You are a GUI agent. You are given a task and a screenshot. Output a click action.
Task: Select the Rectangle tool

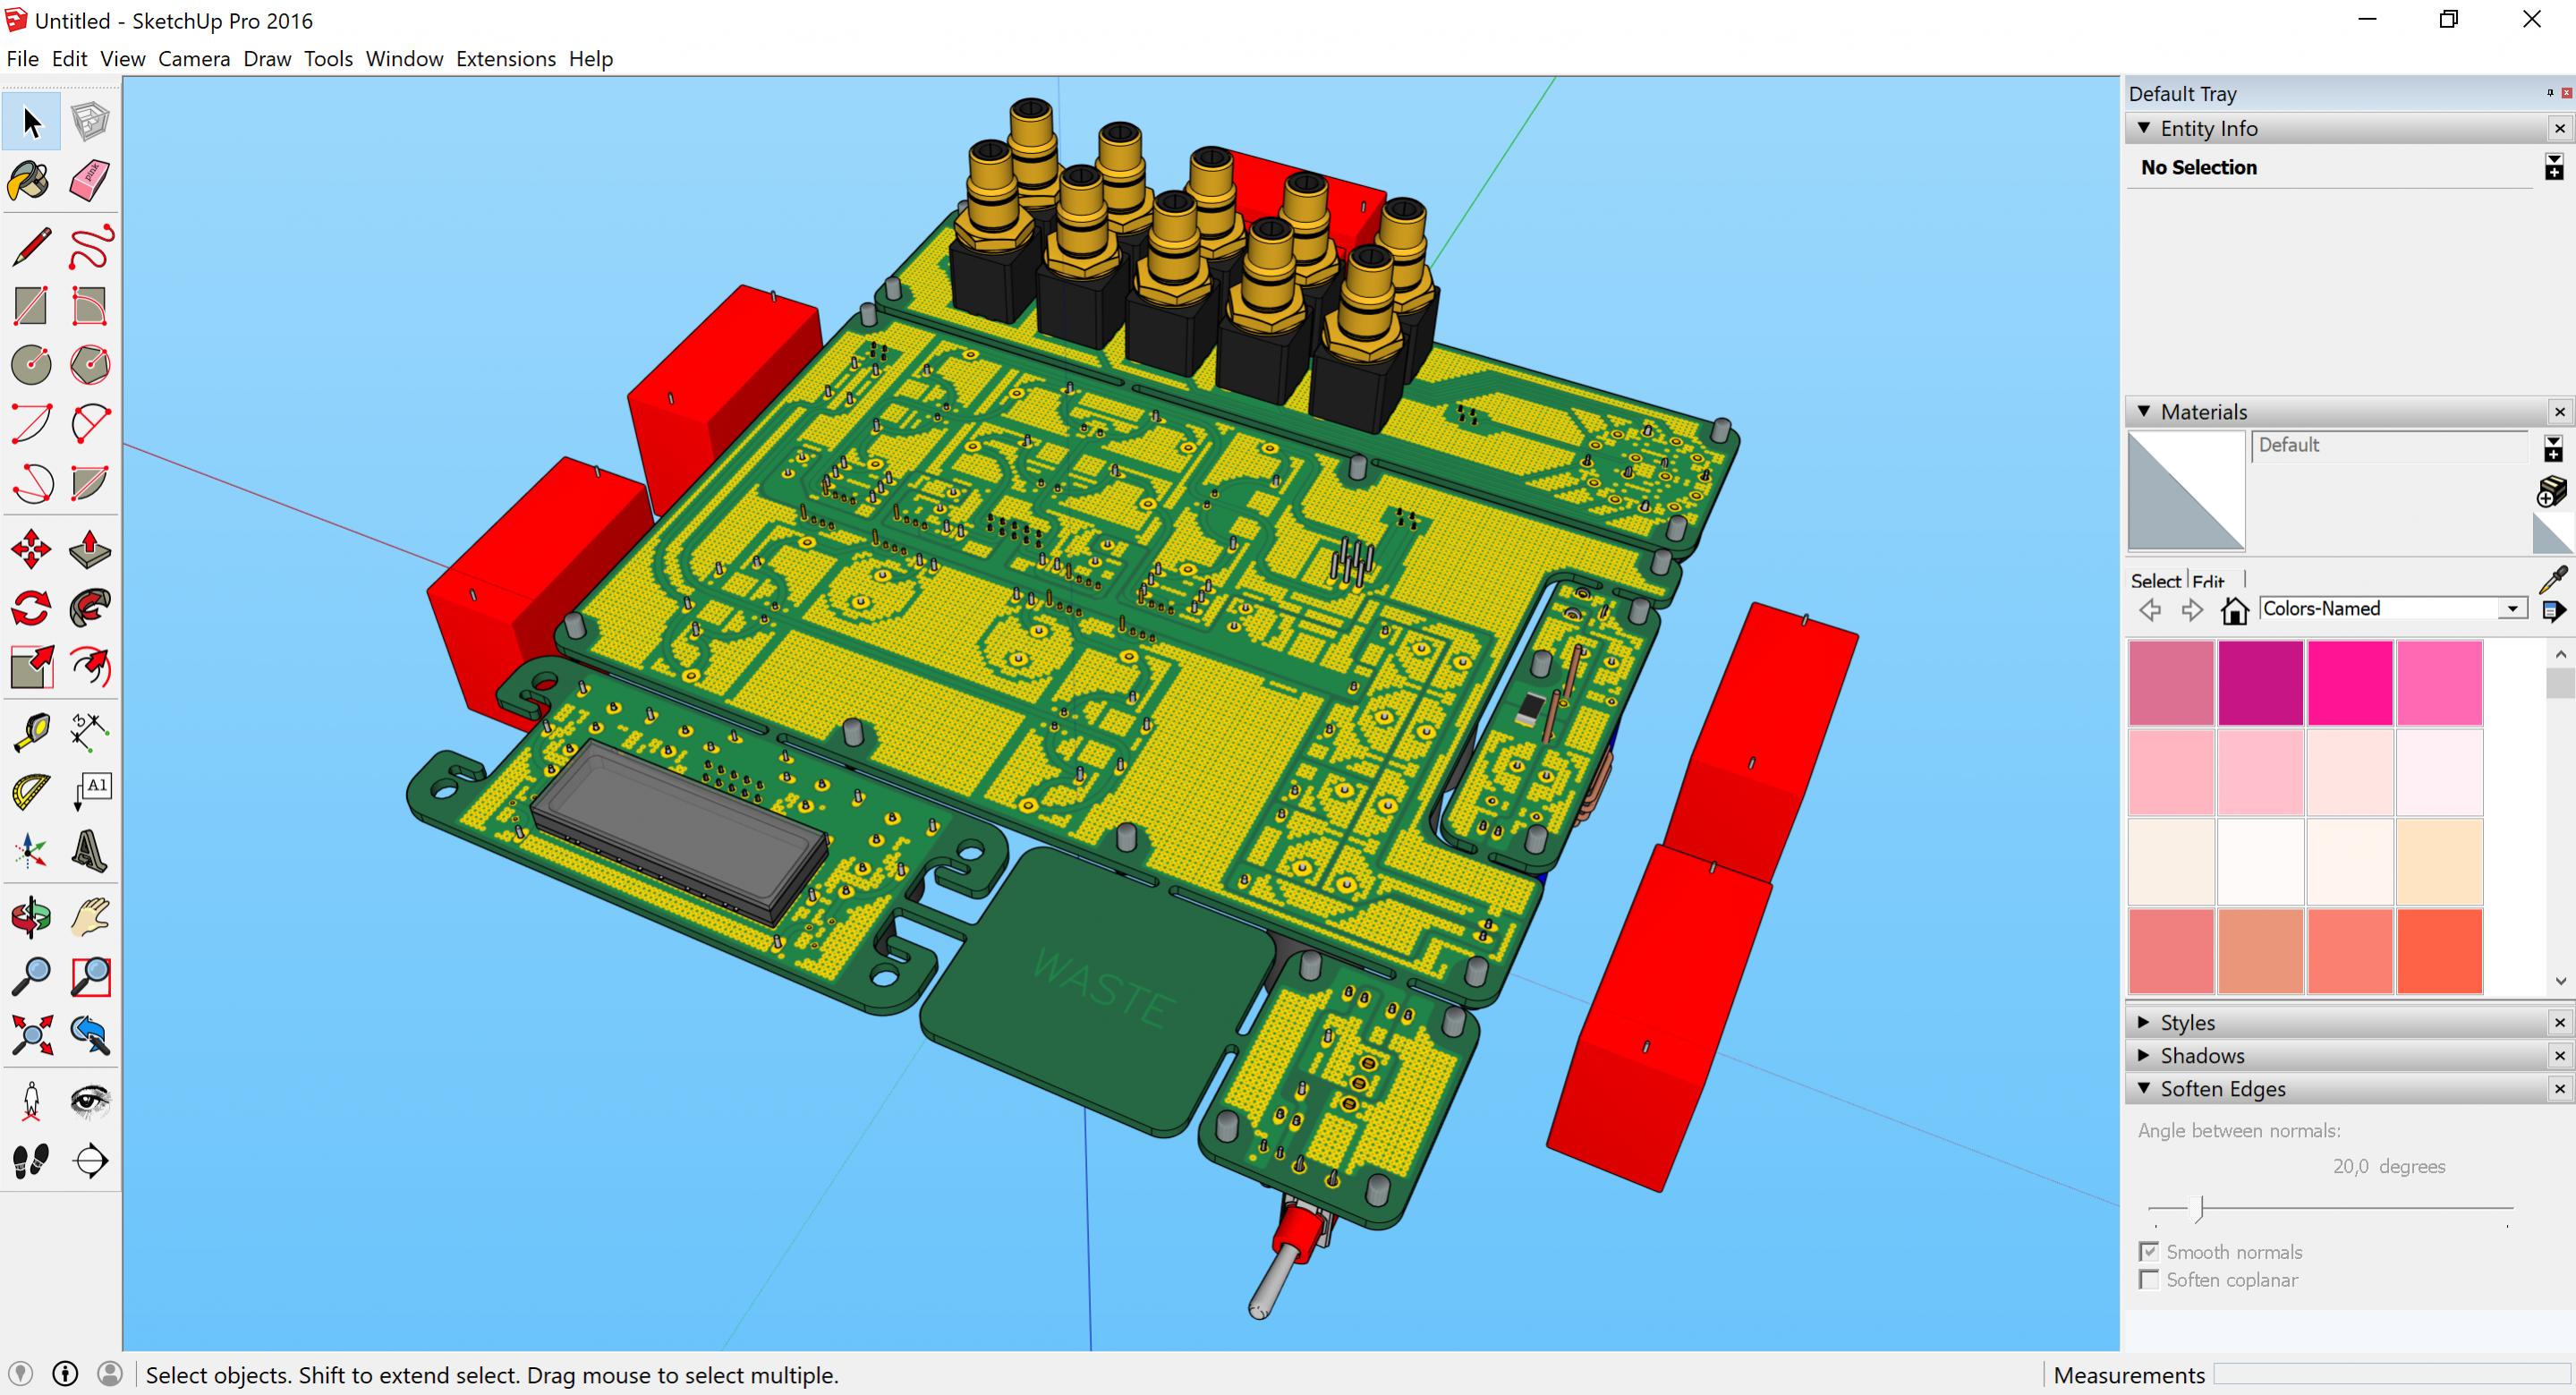(x=31, y=306)
